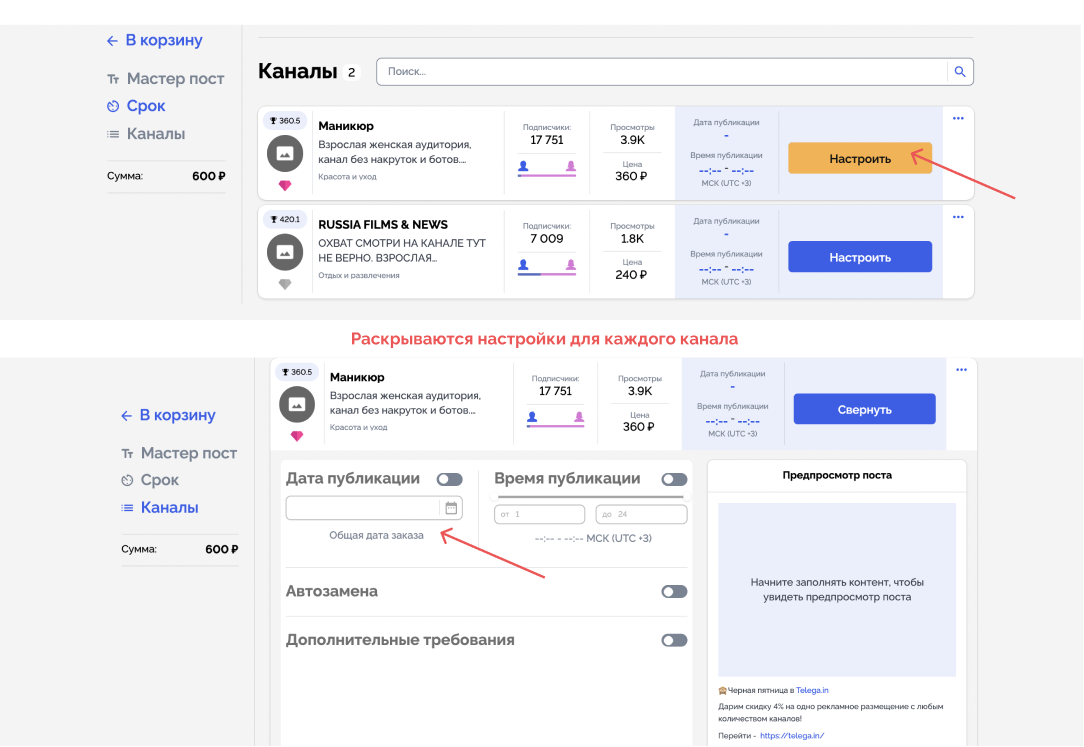The height and width of the screenshot is (747, 1084).
Task: Click the pink diamond icon in expanded Маникюр card
Action: [x=297, y=436]
